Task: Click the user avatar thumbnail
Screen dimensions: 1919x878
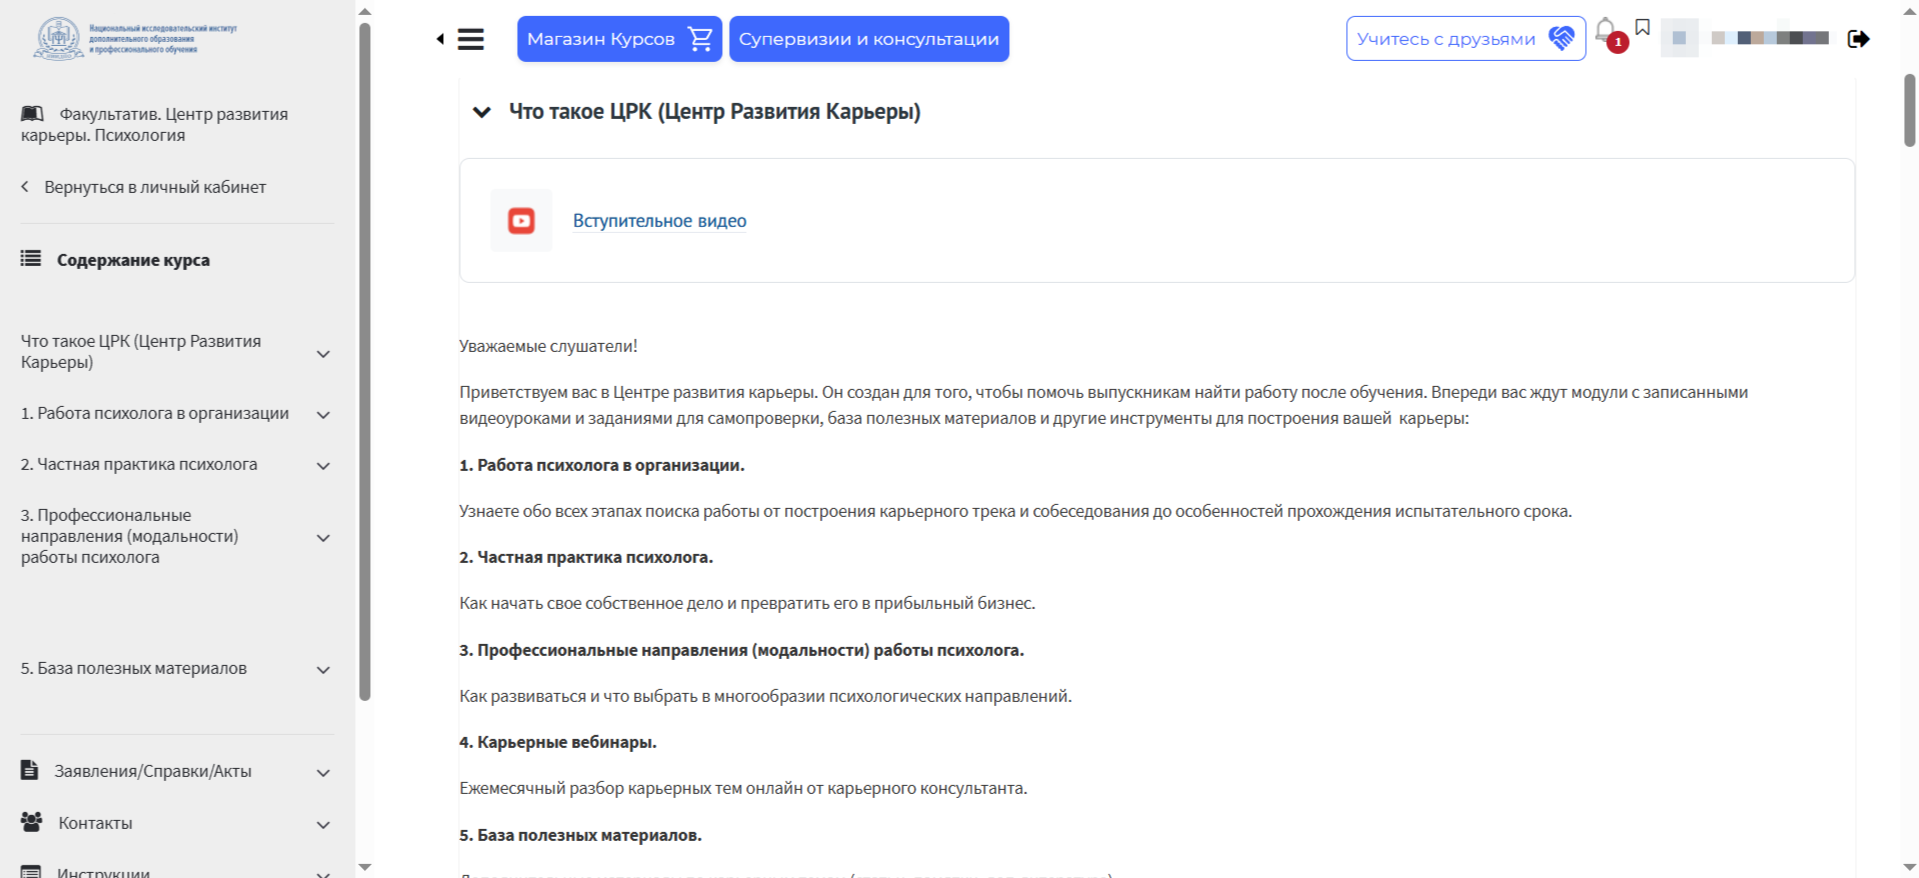Action: [1679, 38]
